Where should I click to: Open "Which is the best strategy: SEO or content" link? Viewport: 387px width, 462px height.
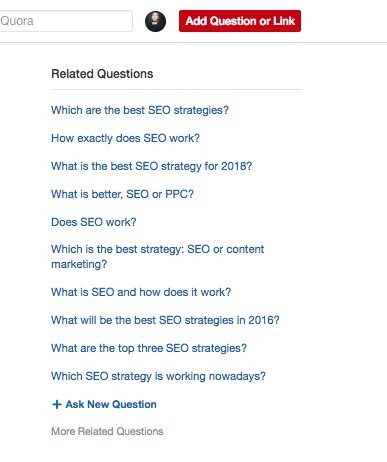pos(157,249)
